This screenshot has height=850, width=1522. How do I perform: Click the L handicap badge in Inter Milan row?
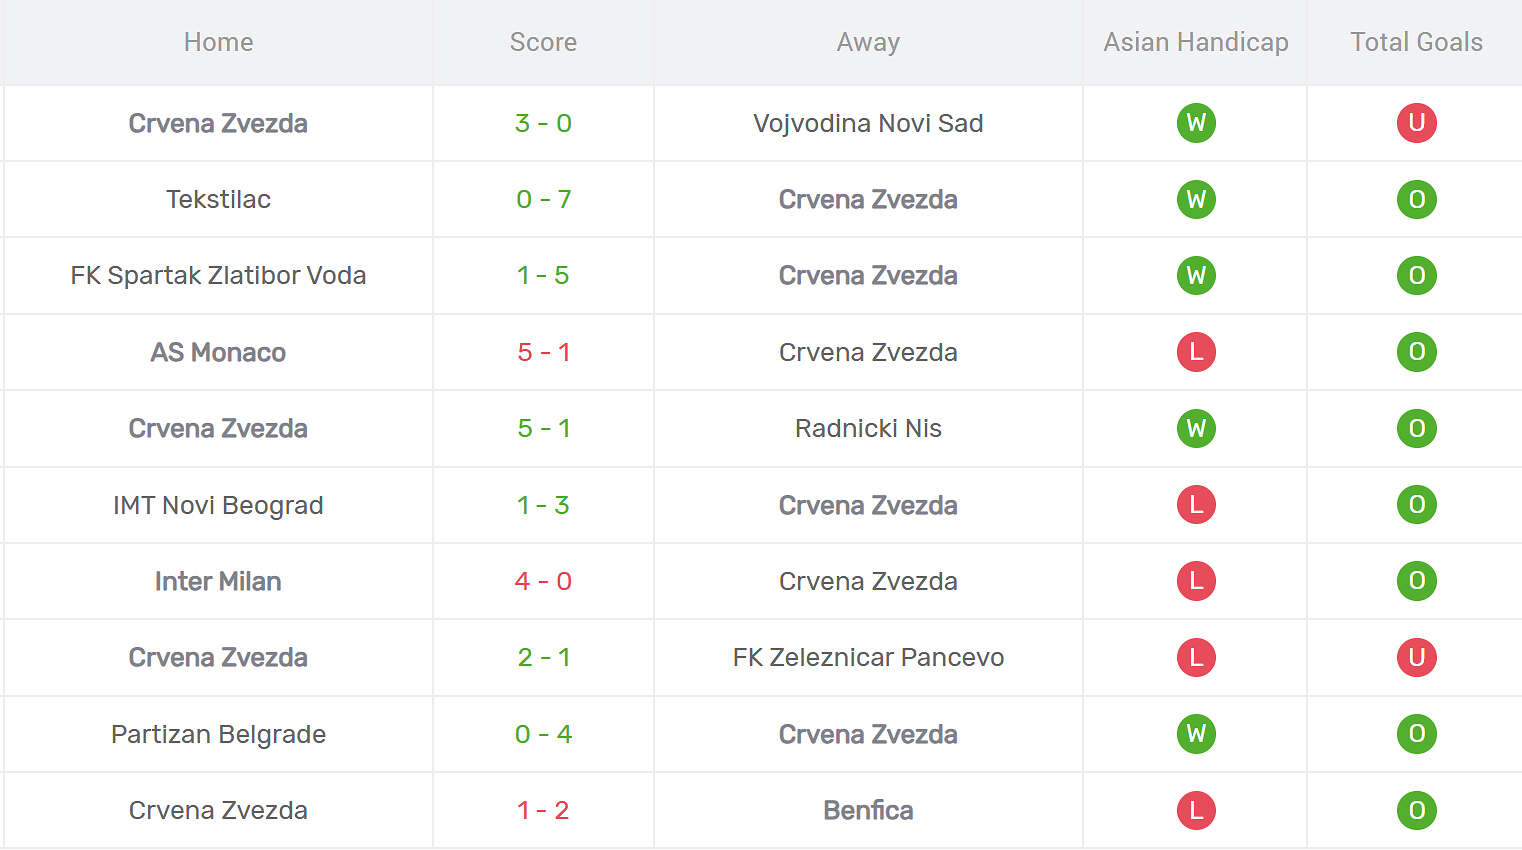click(x=1196, y=581)
